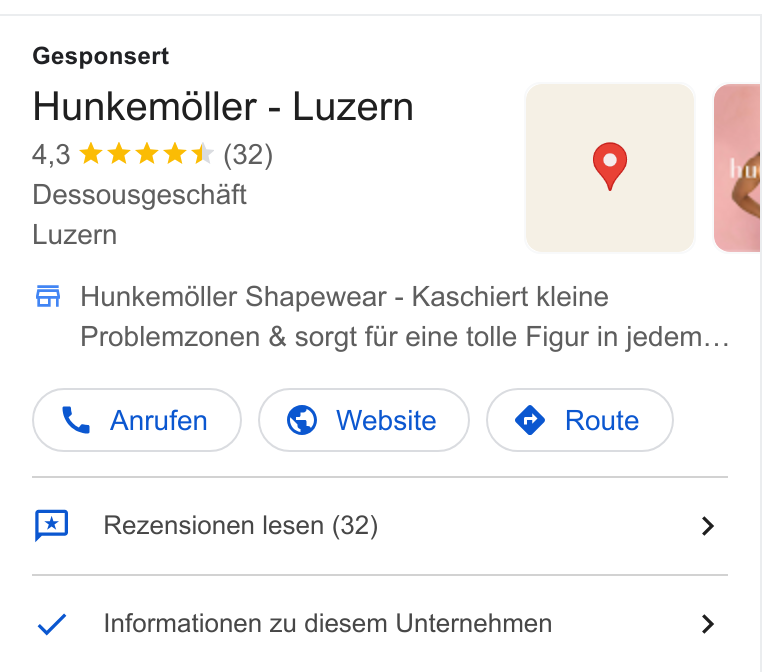Open the Website button
This screenshot has height=672, width=776.
(364, 420)
